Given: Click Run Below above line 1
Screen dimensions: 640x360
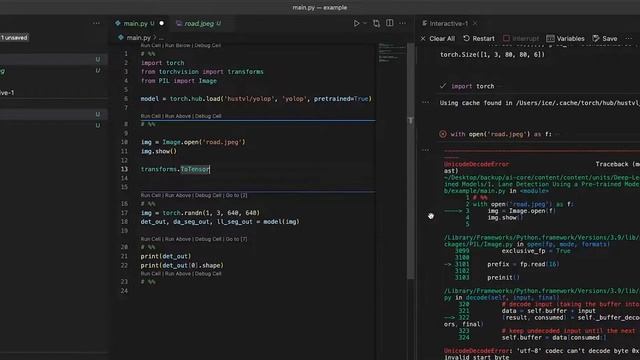Looking at the screenshot, I should tap(178, 46).
